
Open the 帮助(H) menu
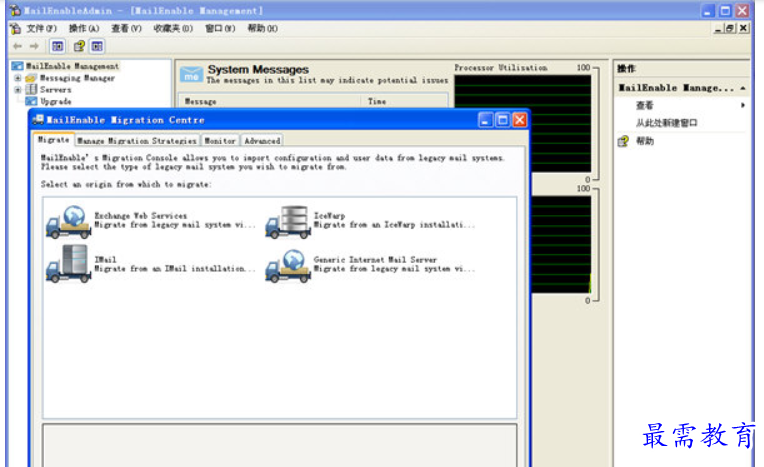[263, 28]
